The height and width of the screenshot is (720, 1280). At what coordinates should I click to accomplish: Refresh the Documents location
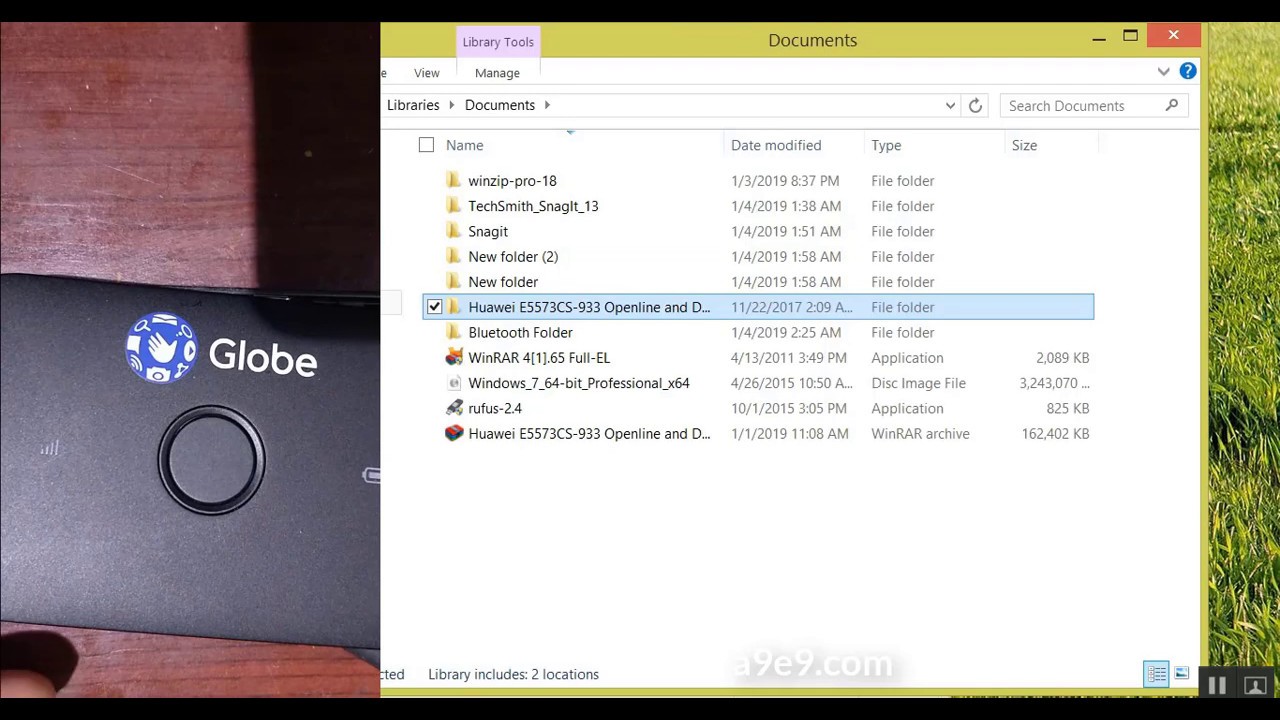pyautogui.click(x=975, y=105)
